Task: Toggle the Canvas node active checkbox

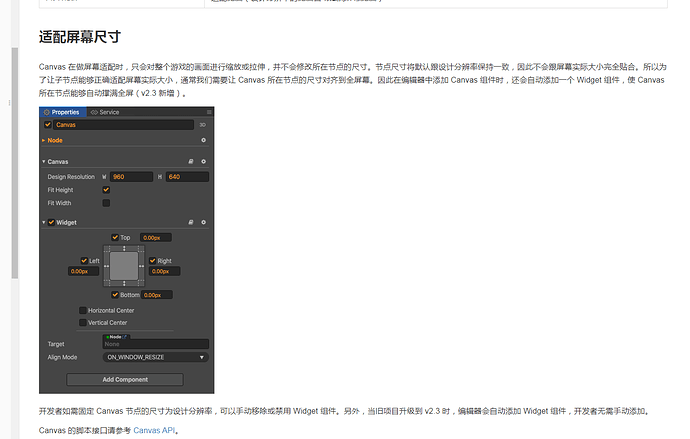Action: click(x=48, y=124)
